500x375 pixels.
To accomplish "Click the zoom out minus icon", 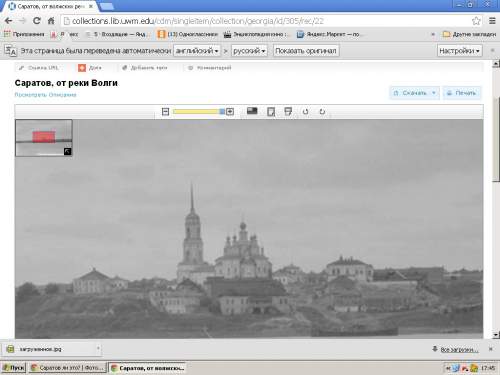I will 165,112.
